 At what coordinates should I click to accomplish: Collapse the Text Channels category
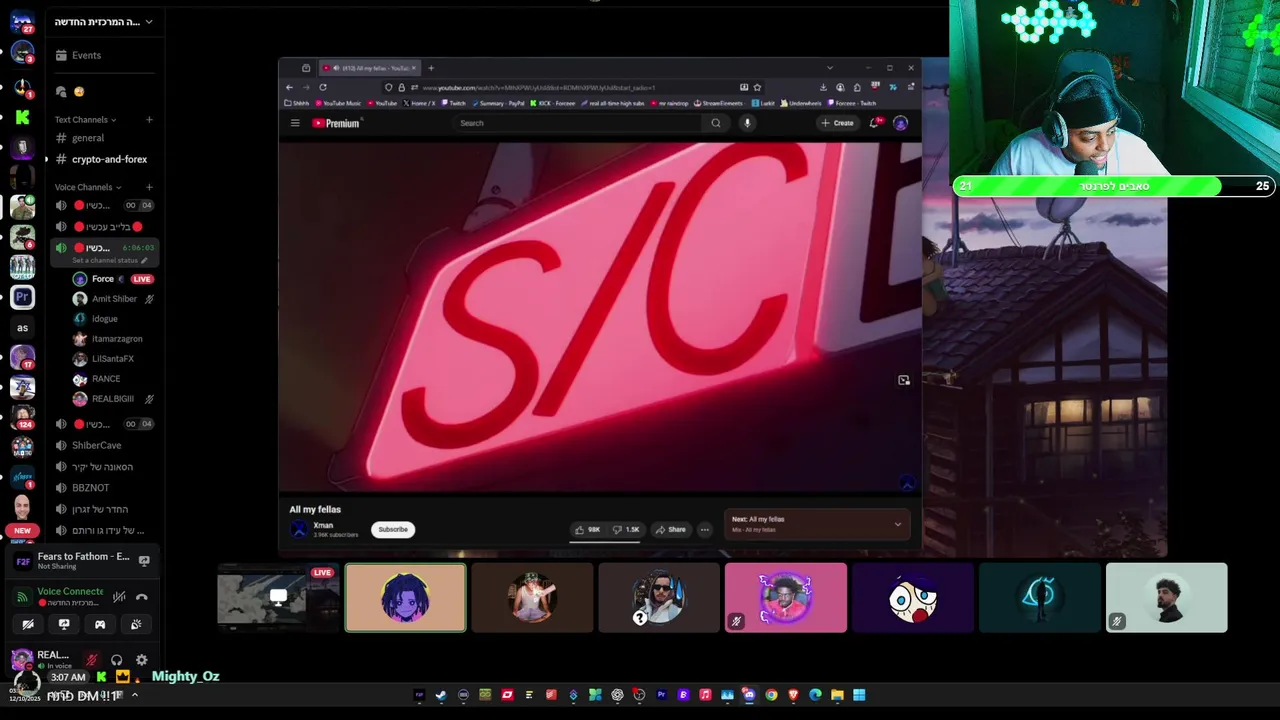(85, 120)
